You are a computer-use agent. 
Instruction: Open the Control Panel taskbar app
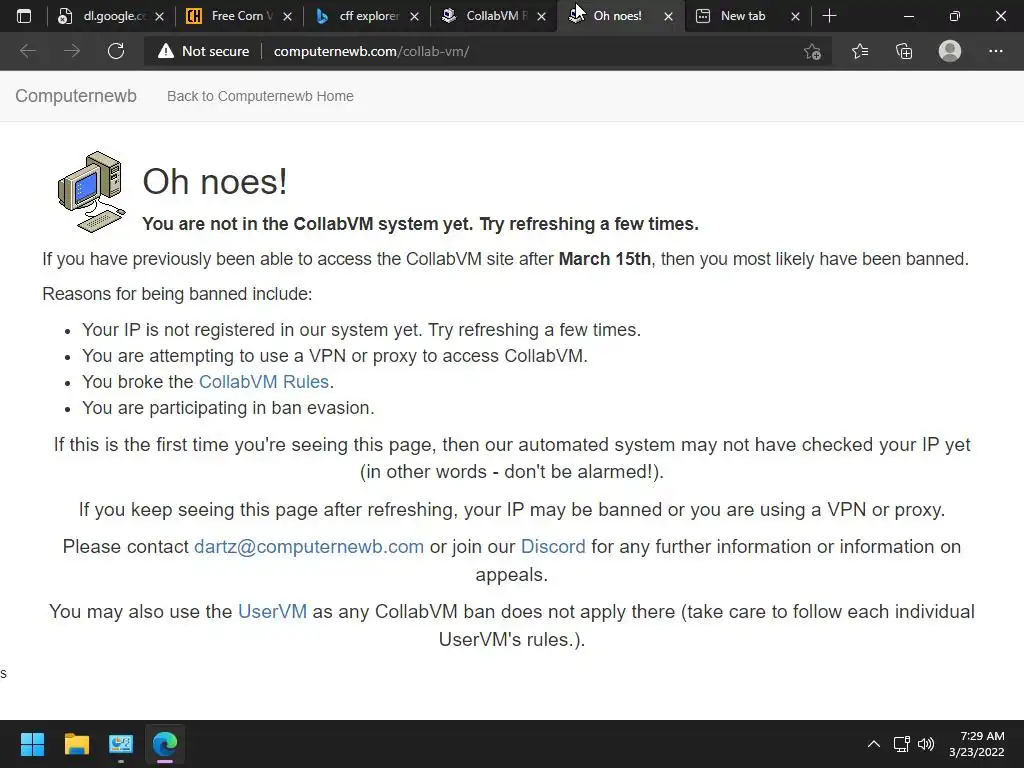pos(121,744)
